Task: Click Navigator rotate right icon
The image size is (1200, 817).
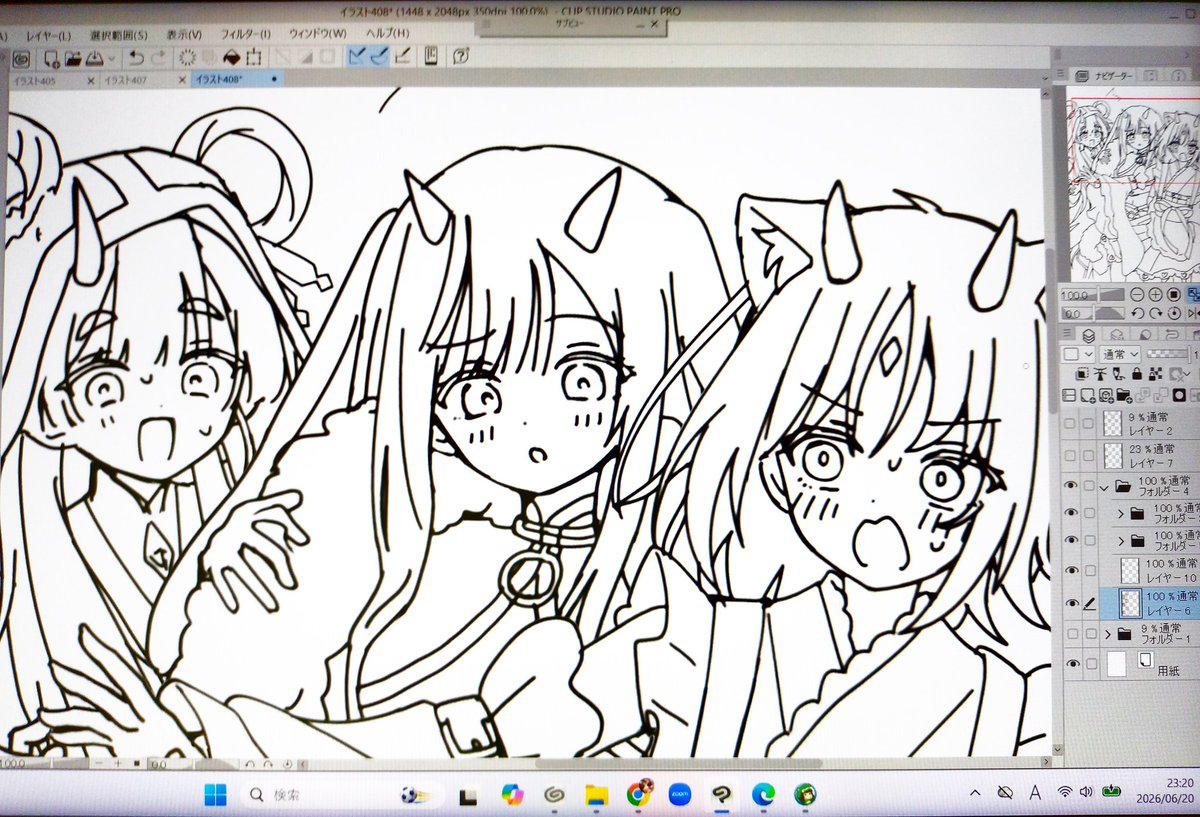Action: pyautogui.click(x=1156, y=314)
